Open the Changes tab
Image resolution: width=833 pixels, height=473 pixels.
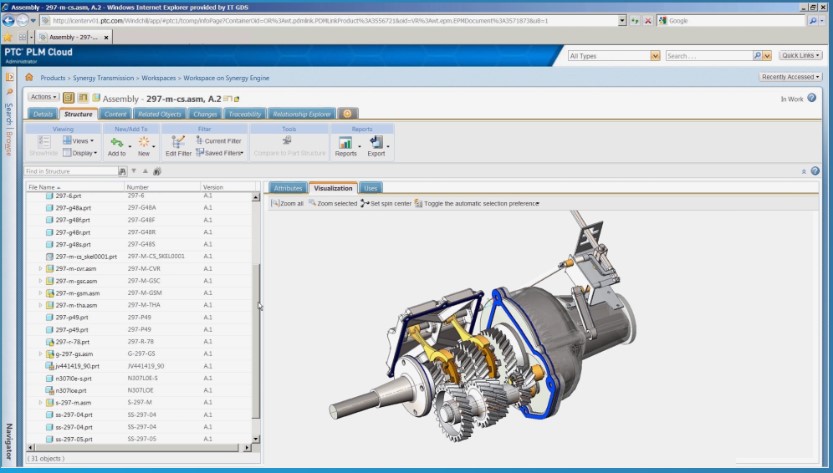click(205, 114)
